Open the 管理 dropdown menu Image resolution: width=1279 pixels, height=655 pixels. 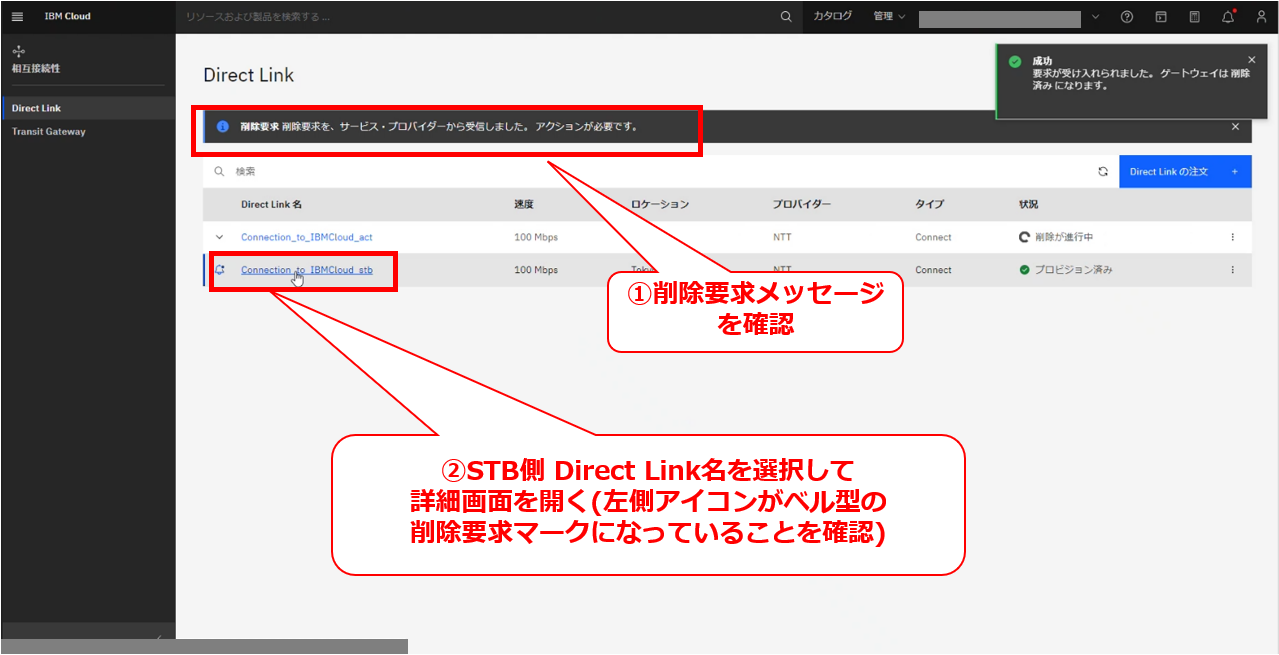pos(888,17)
